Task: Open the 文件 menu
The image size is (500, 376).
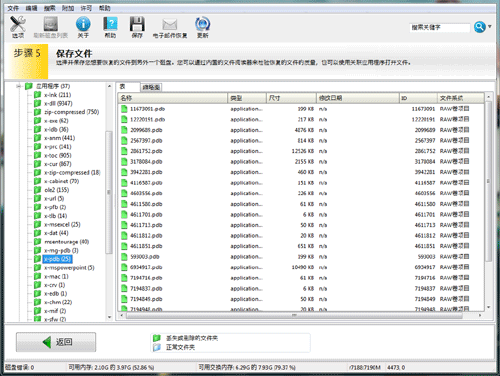Action: 13,8
